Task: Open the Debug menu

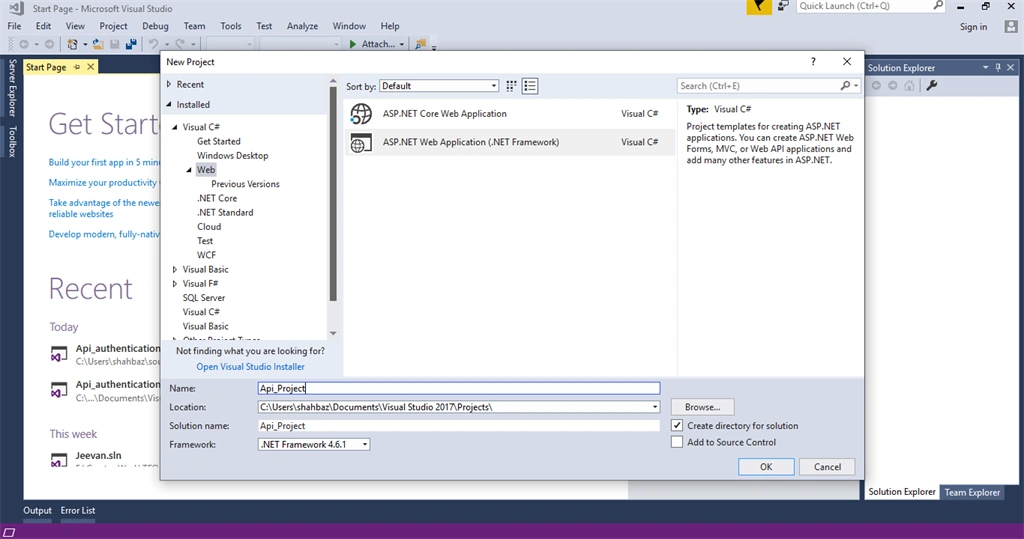Action: 155,26
